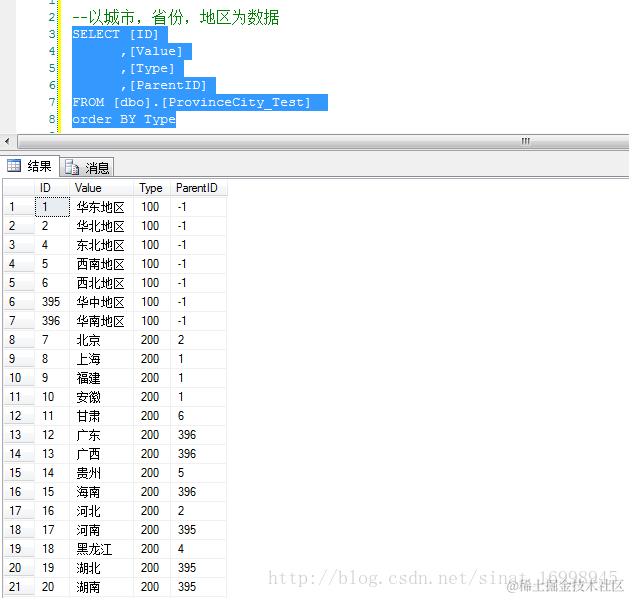This screenshot has width=629, height=598.
Task: Click Type cell 100 in 华东地区 row
Action: [x=152, y=207]
